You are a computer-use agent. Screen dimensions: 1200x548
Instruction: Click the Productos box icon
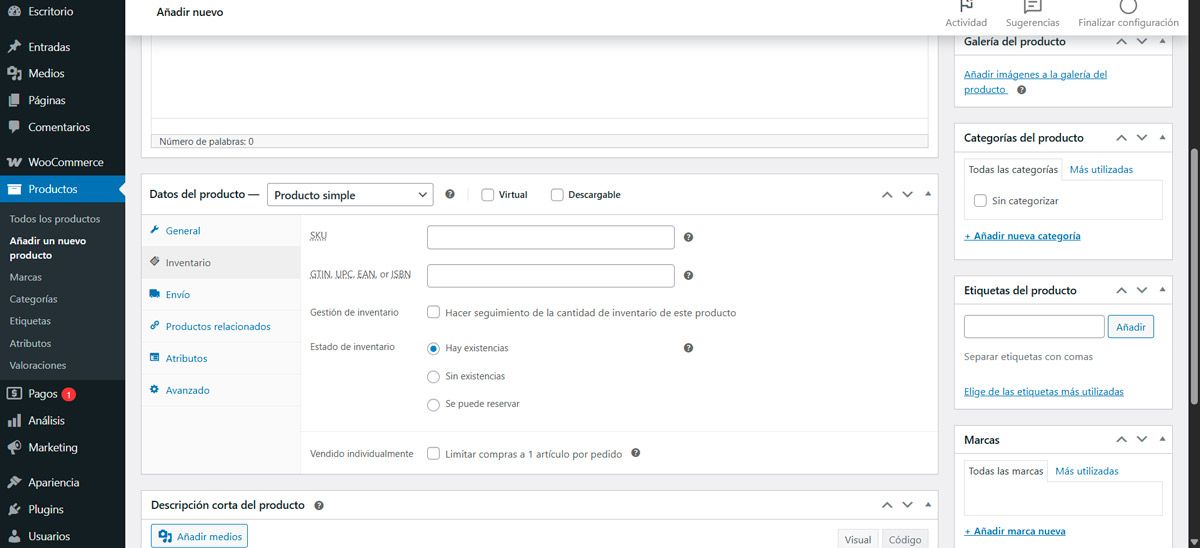click(x=14, y=189)
